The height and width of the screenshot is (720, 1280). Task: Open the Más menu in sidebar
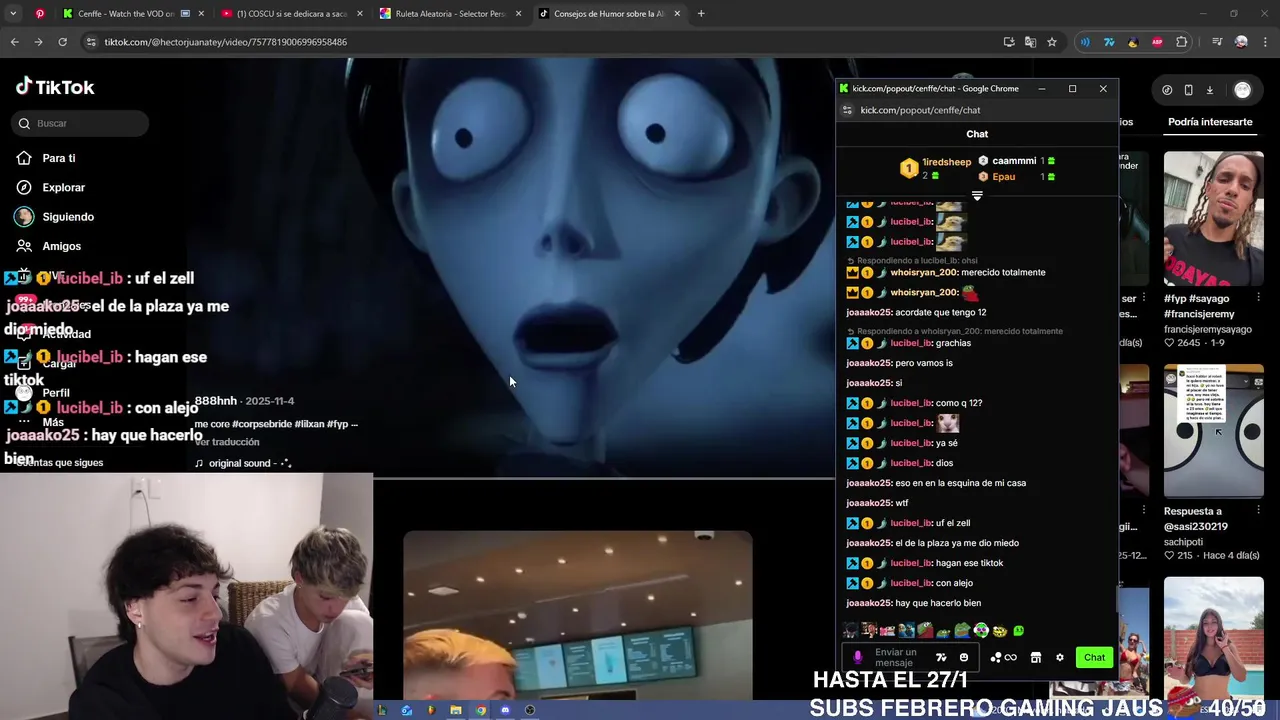[x=53, y=422]
